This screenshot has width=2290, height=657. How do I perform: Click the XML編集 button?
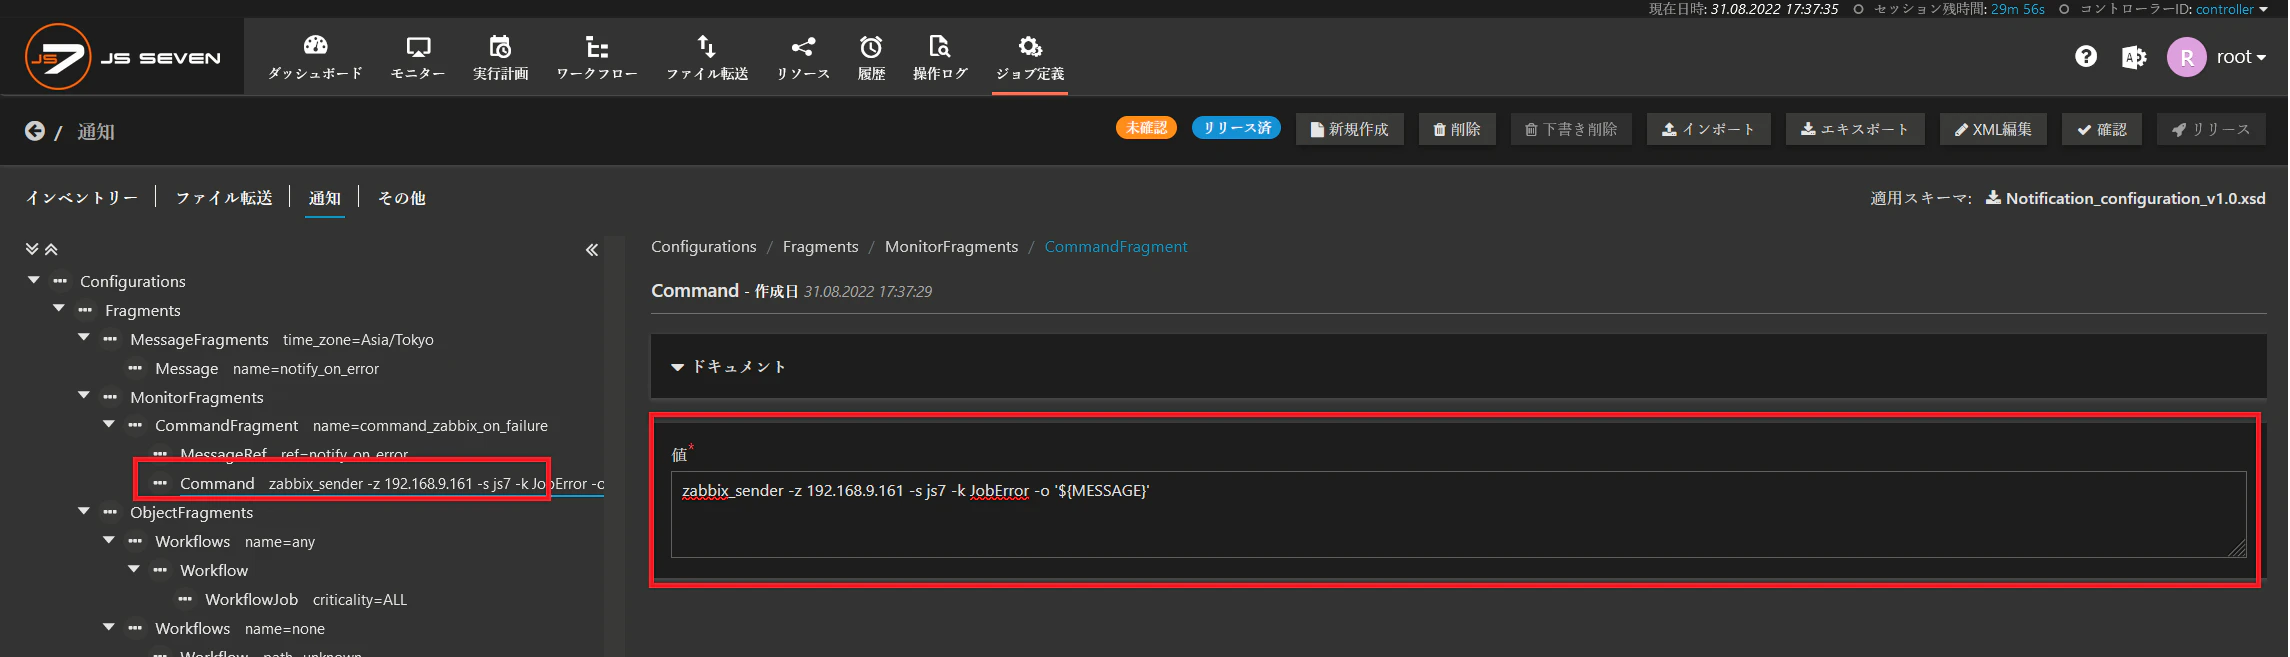tap(1993, 129)
